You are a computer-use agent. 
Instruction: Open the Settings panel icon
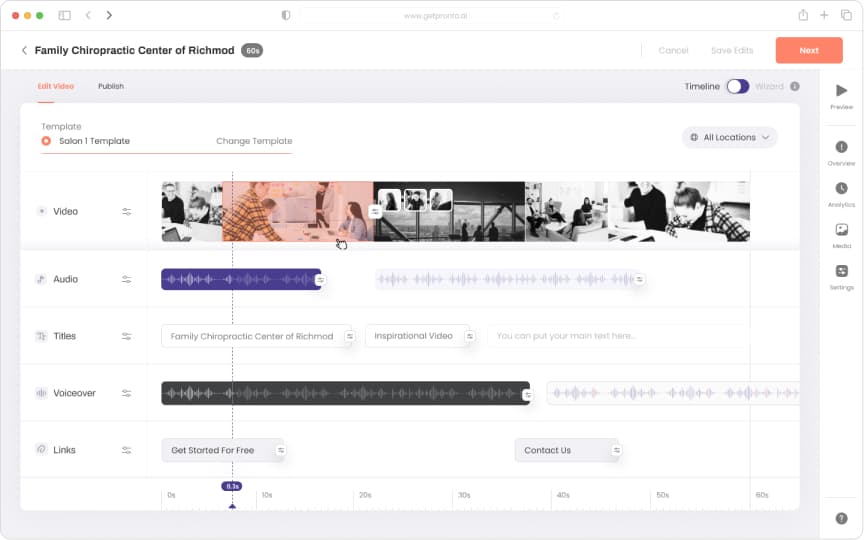click(x=841, y=271)
